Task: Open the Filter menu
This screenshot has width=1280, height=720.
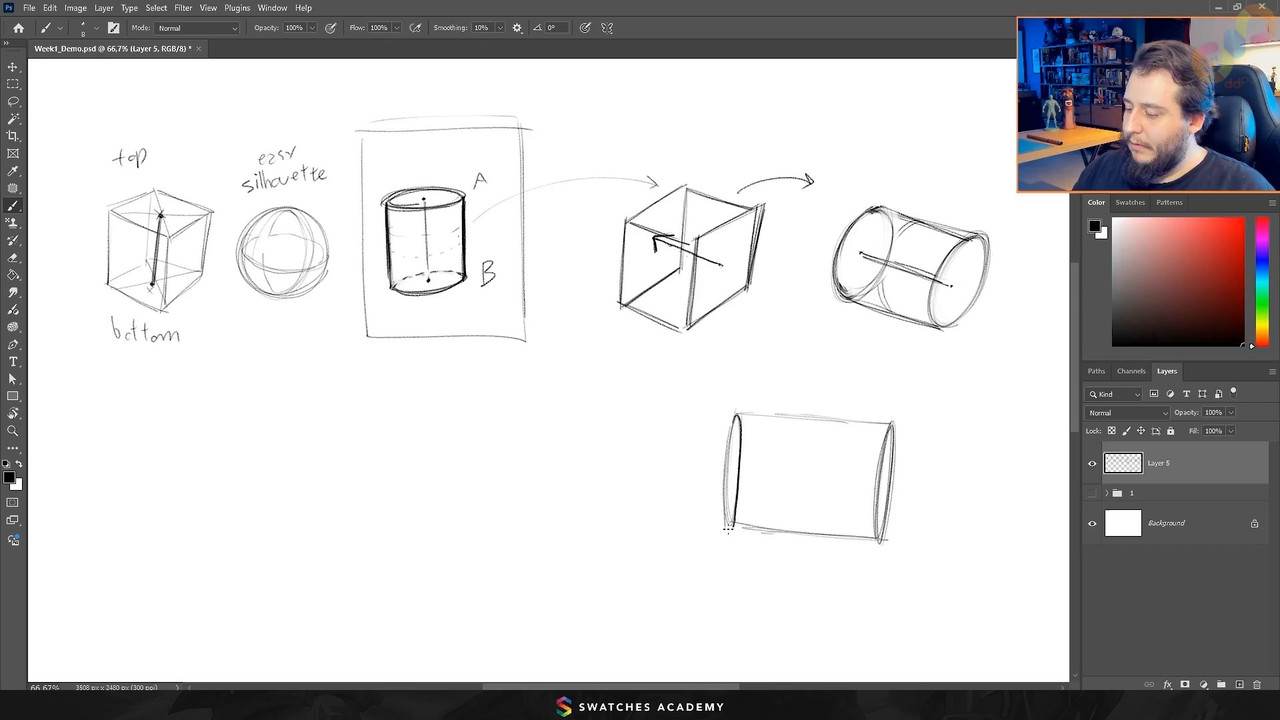Action: click(183, 8)
